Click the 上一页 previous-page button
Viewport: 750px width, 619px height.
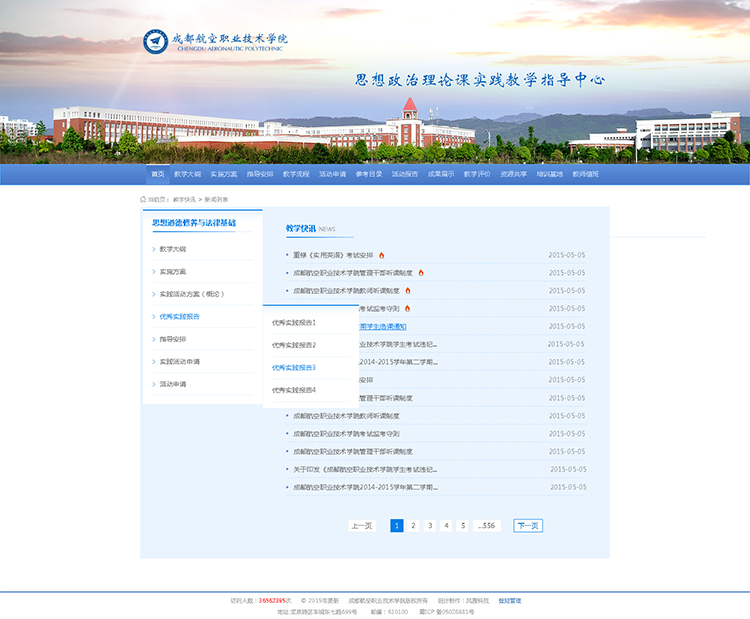361,525
